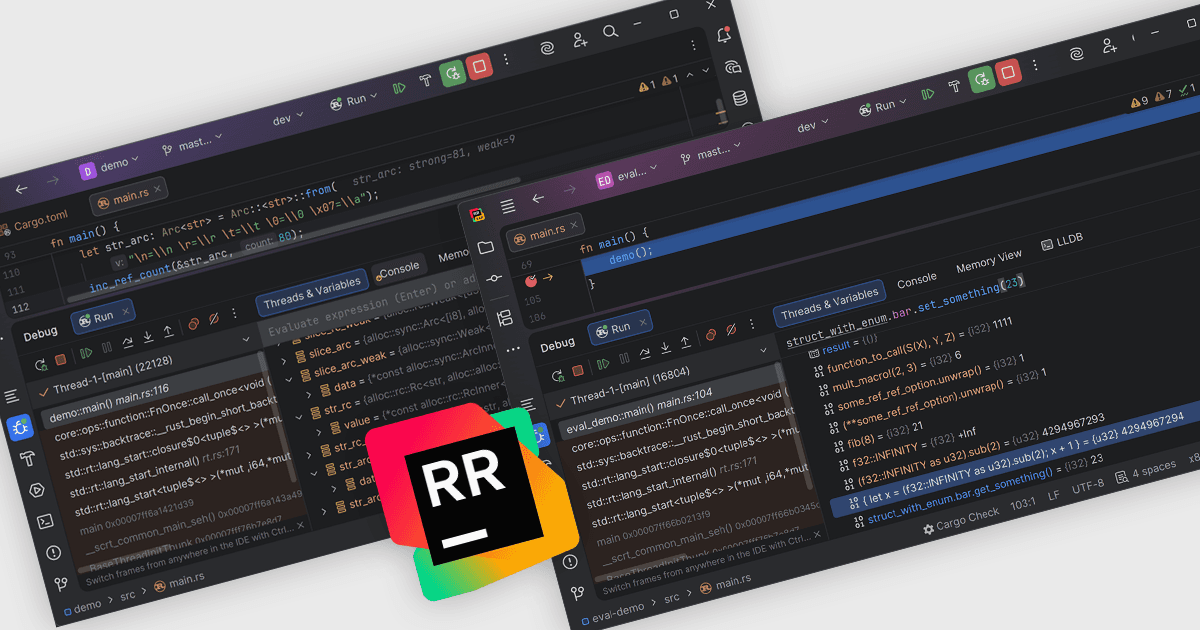Screen dimensions: 1200x630
Task: Switch to Console tab in eval-demo window
Action: pyautogui.click(x=917, y=279)
